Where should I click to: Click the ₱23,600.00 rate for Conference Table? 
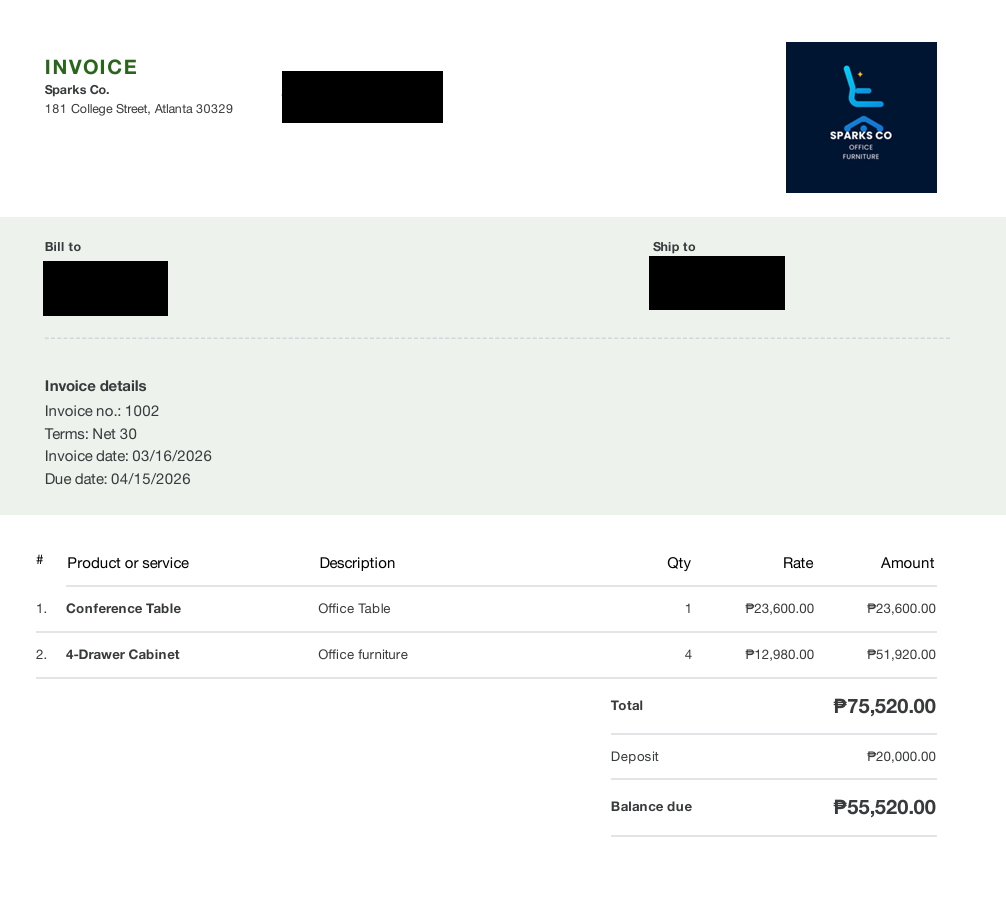pyautogui.click(x=780, y=609)
